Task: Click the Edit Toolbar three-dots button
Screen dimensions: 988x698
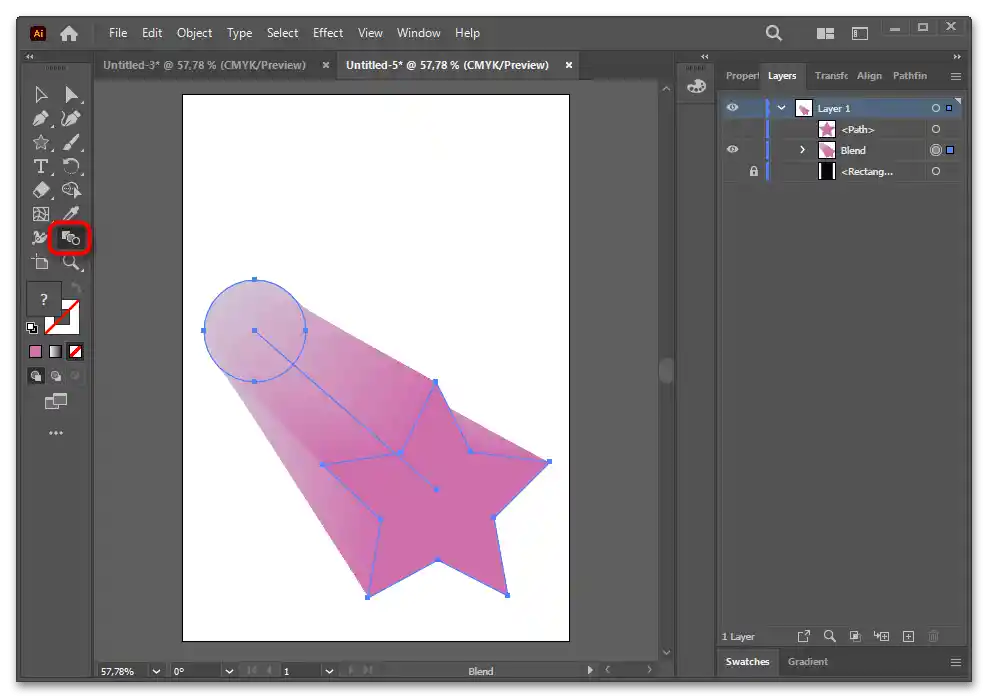Action: pos(56,433)
